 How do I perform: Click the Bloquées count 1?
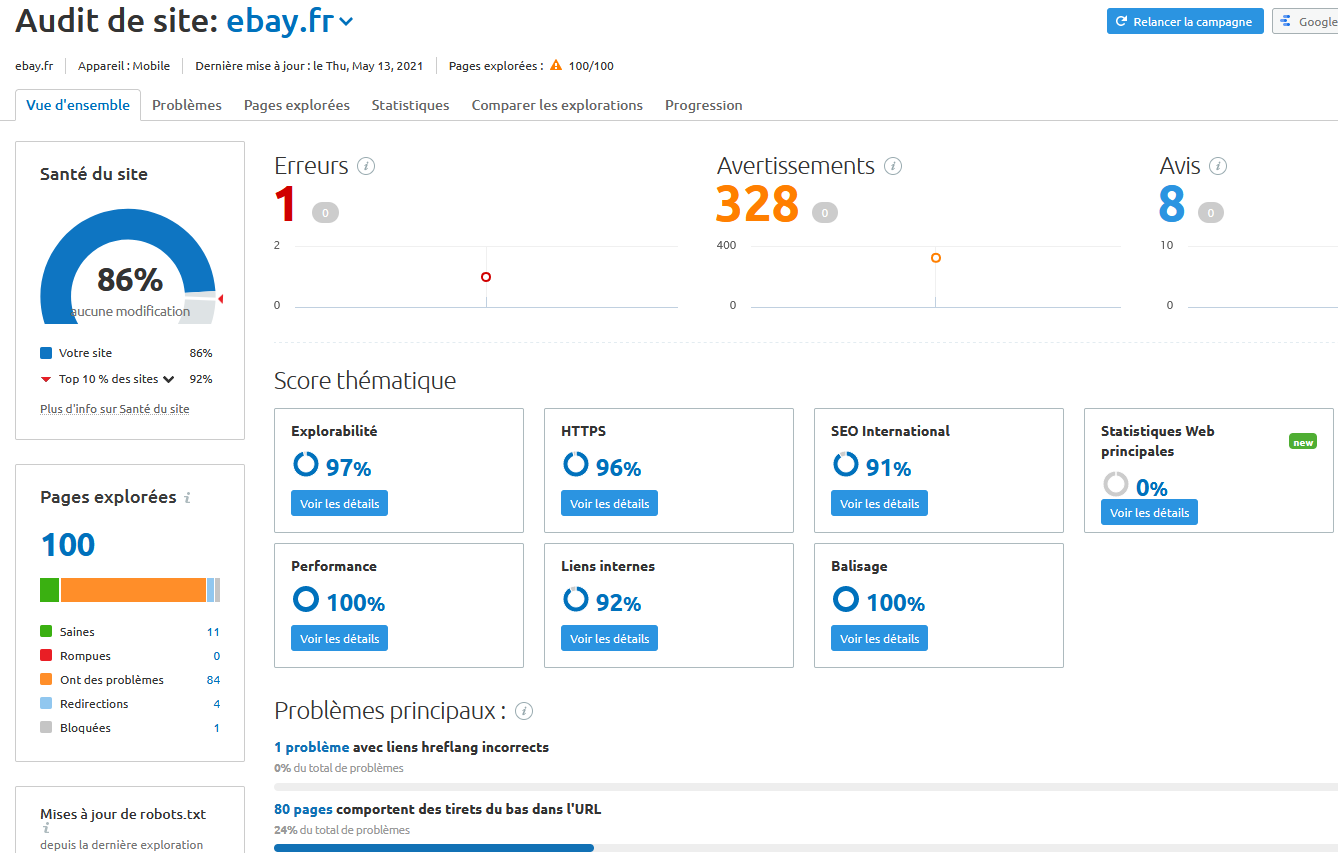click(216, 728)
